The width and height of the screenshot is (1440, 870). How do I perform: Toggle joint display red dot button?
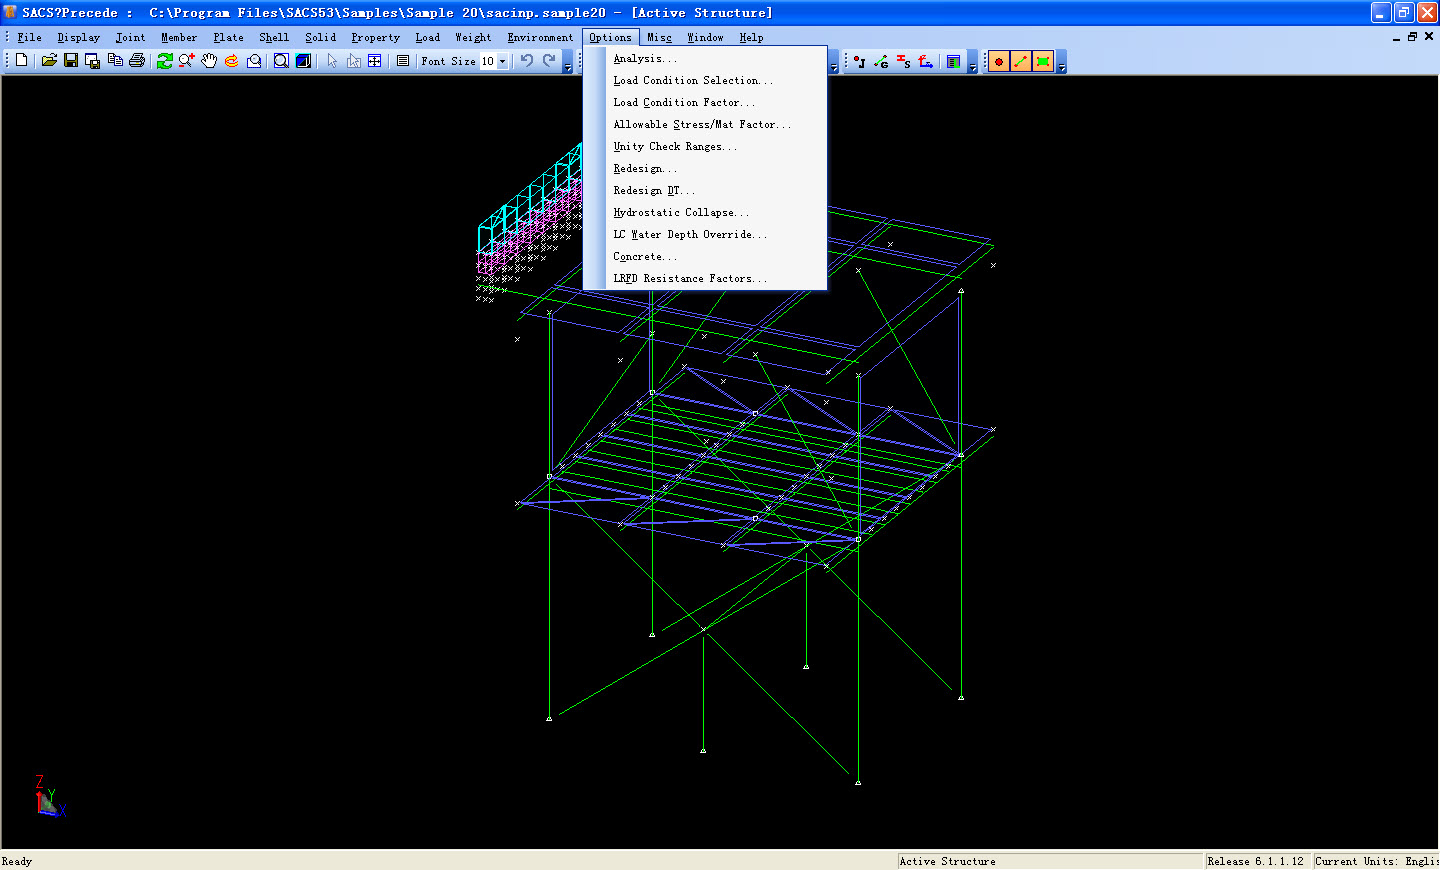pos(999,61)
